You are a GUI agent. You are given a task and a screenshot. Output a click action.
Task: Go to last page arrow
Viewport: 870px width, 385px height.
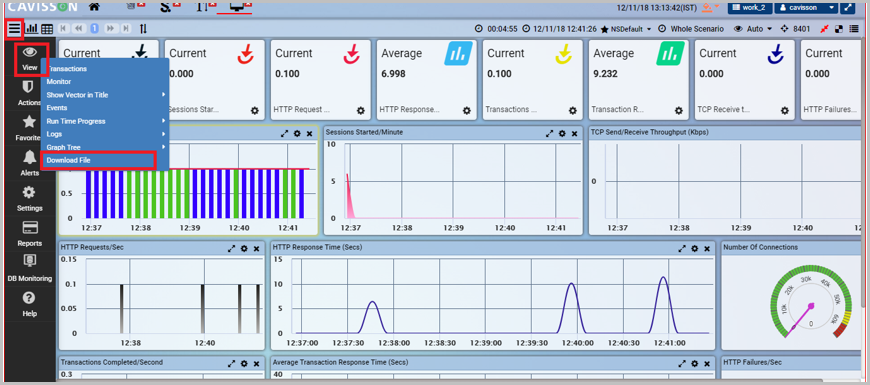[126, 28]
